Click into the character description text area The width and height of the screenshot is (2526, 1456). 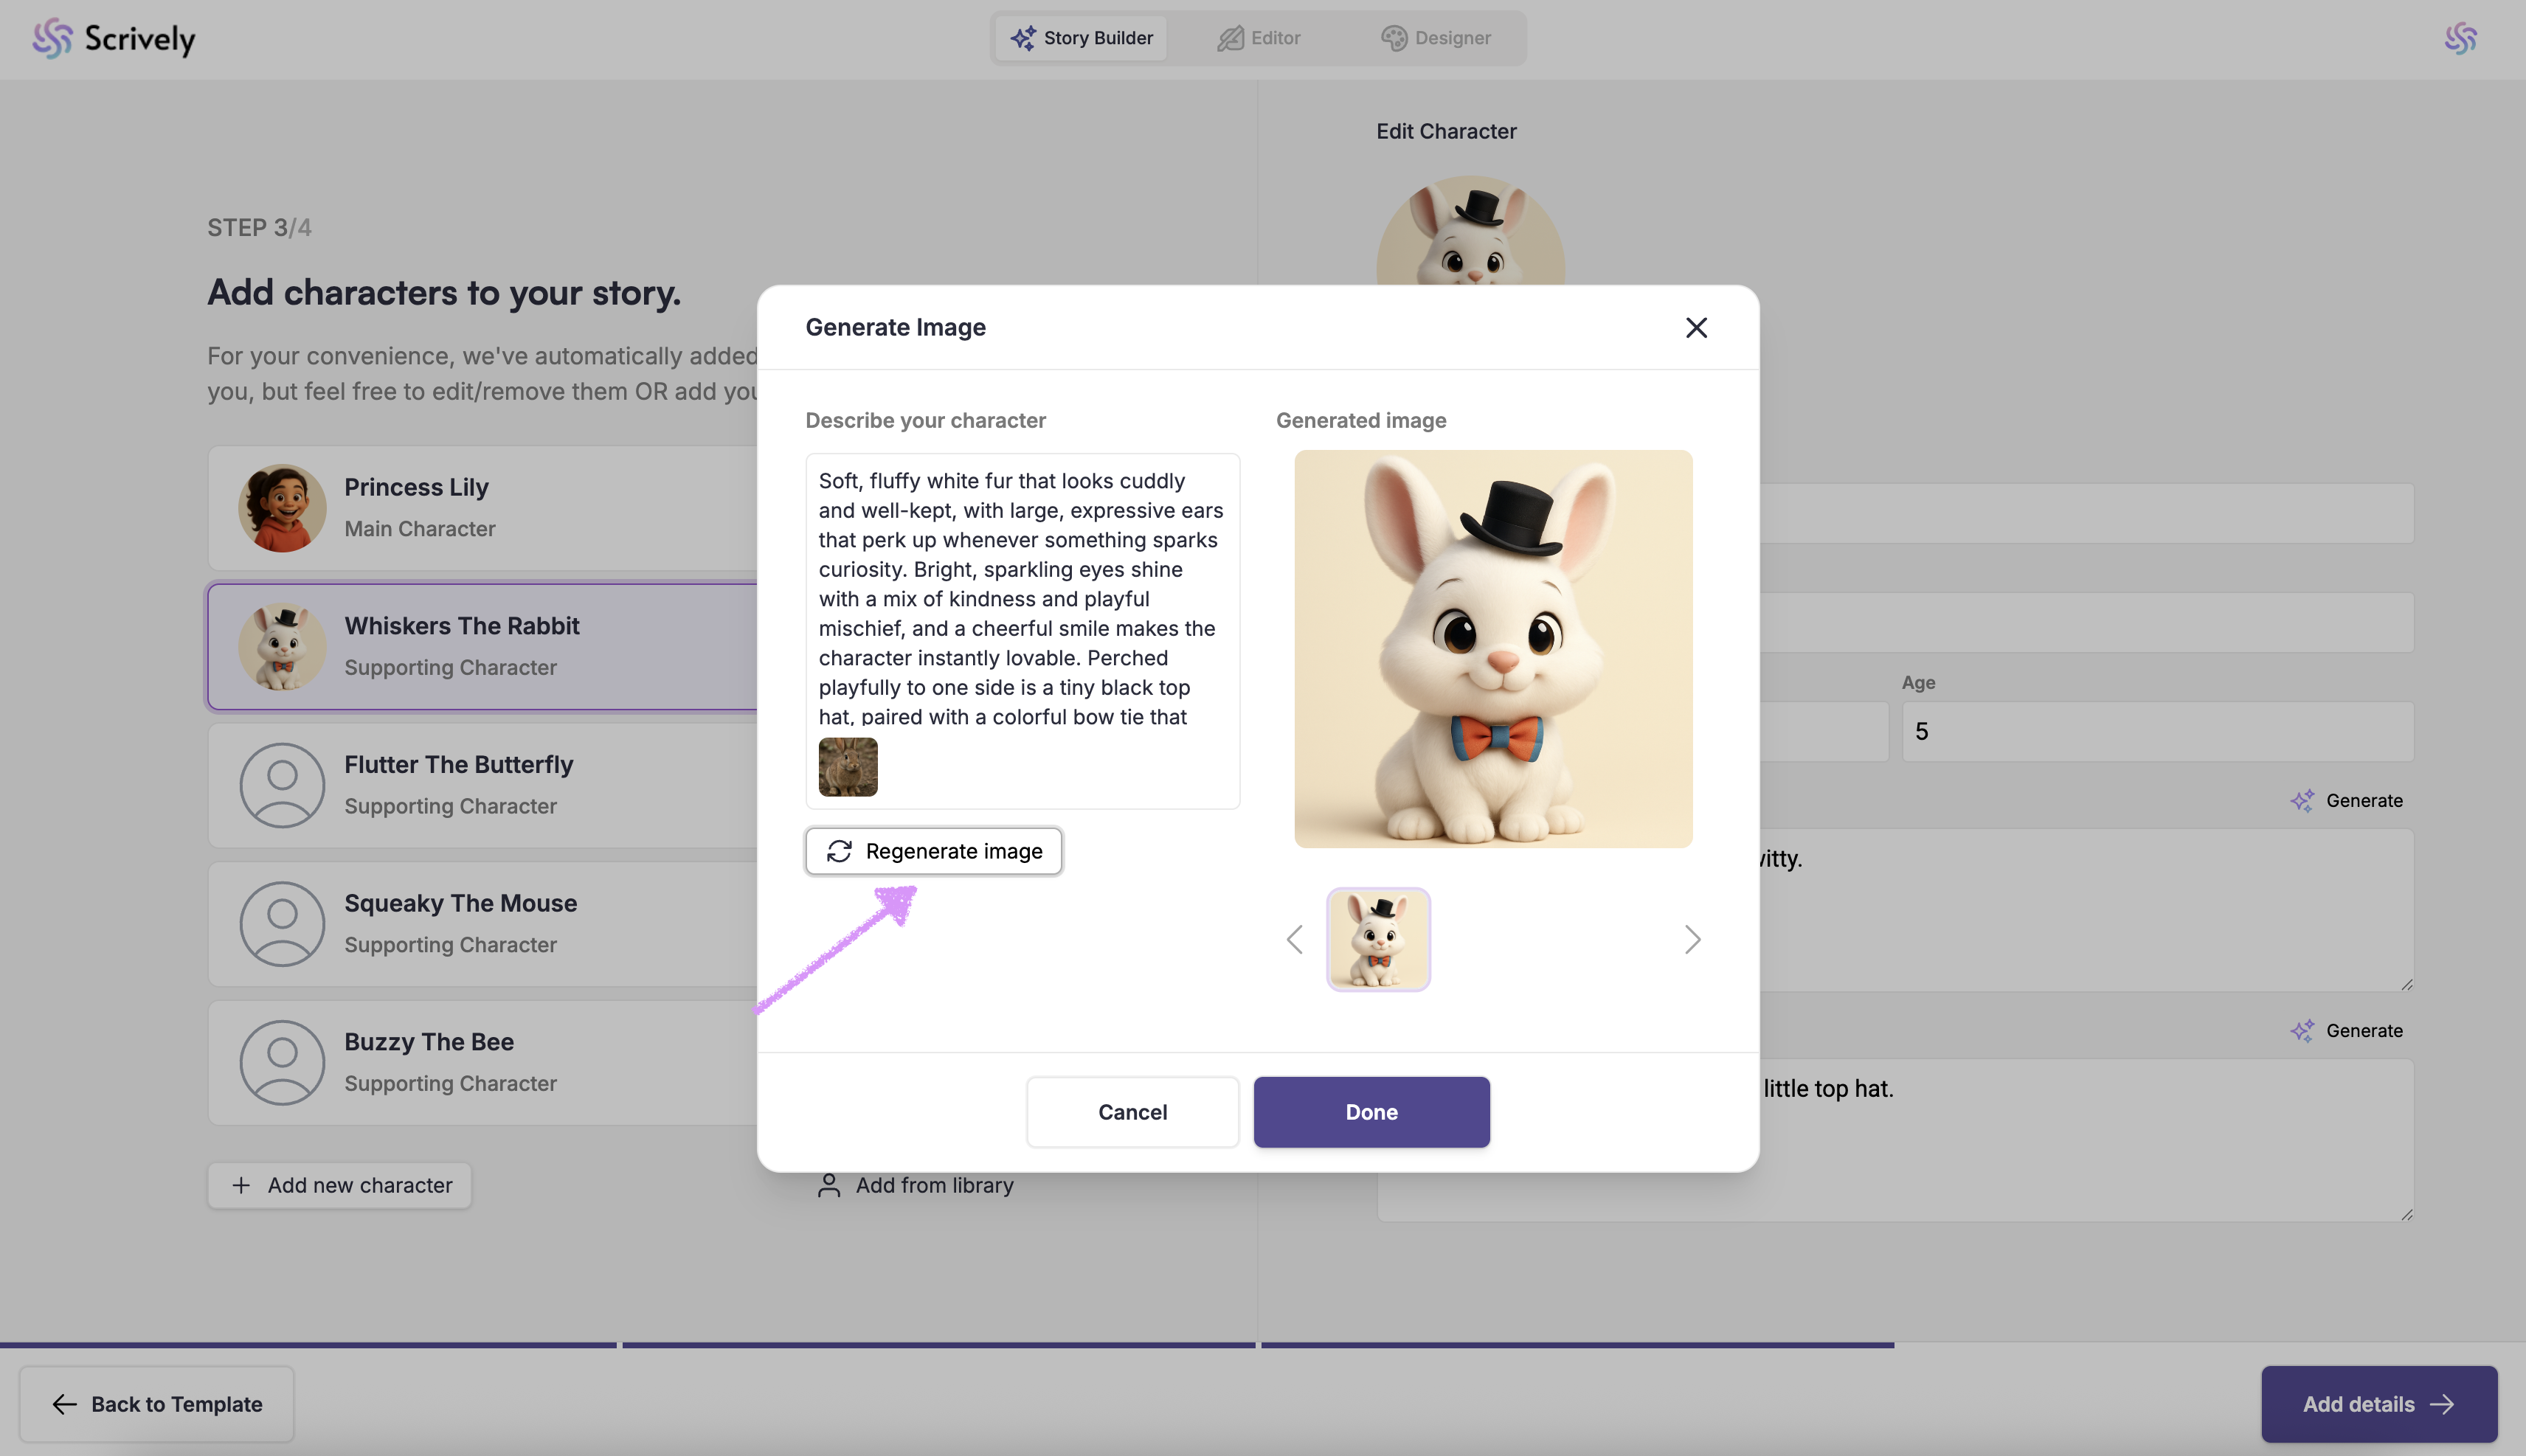click(x=1020, y=598)
